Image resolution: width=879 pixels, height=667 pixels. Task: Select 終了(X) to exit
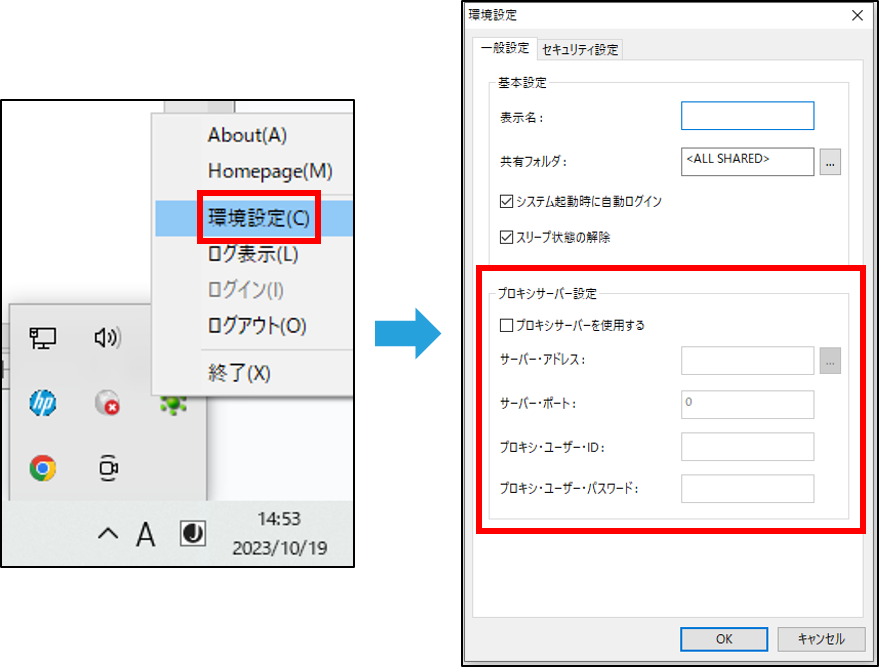239,373
